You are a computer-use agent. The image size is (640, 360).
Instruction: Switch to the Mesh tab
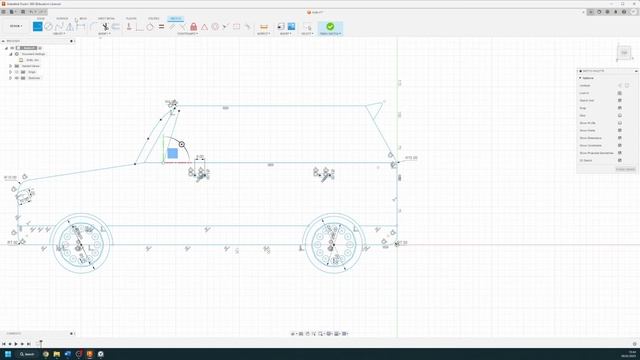point(83,19)
